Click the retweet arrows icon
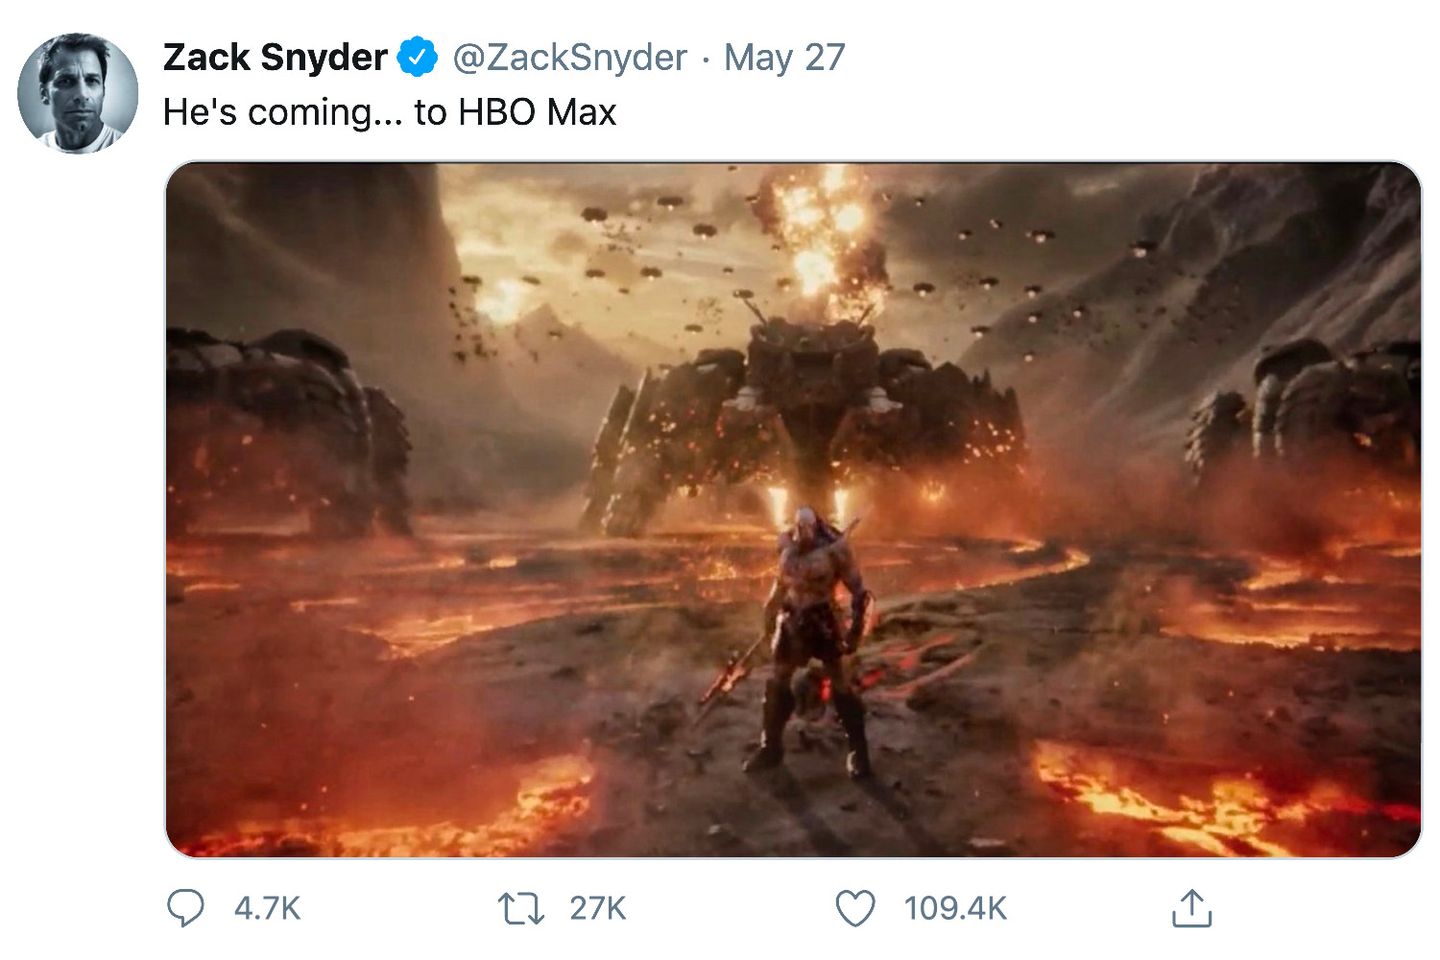The image size is (1440, 960). point(521,908)
